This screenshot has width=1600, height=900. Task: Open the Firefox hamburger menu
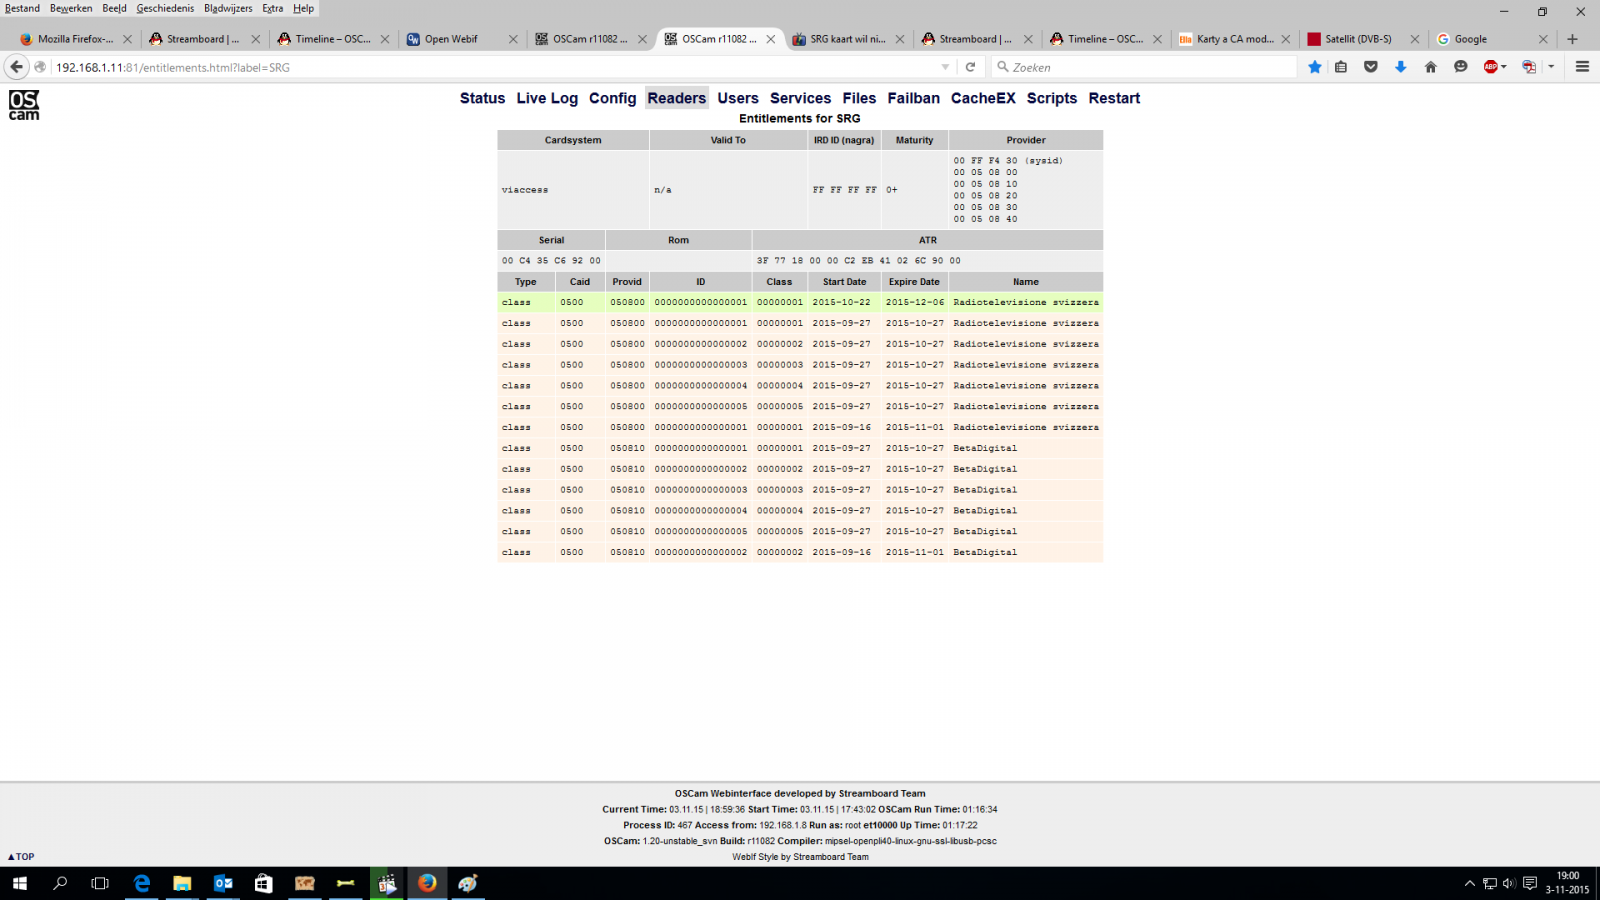click(x=1582, y=67)
